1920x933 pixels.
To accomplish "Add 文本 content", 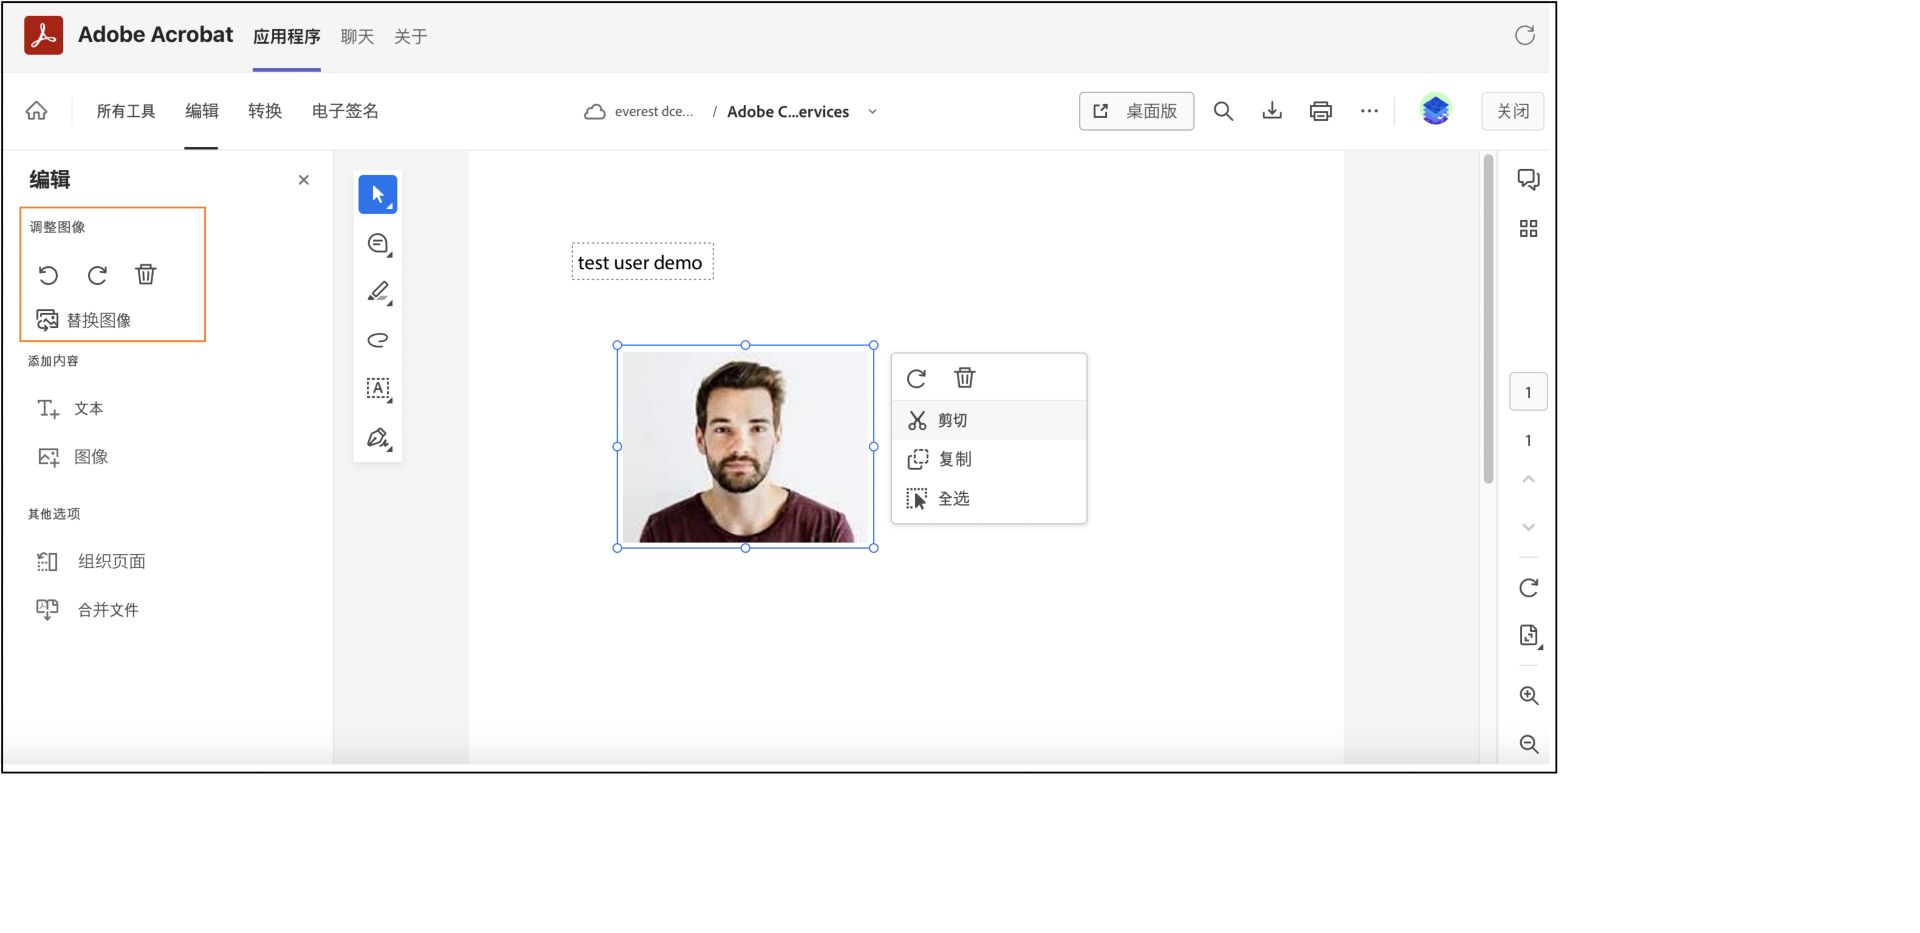I will pos(70,408).
